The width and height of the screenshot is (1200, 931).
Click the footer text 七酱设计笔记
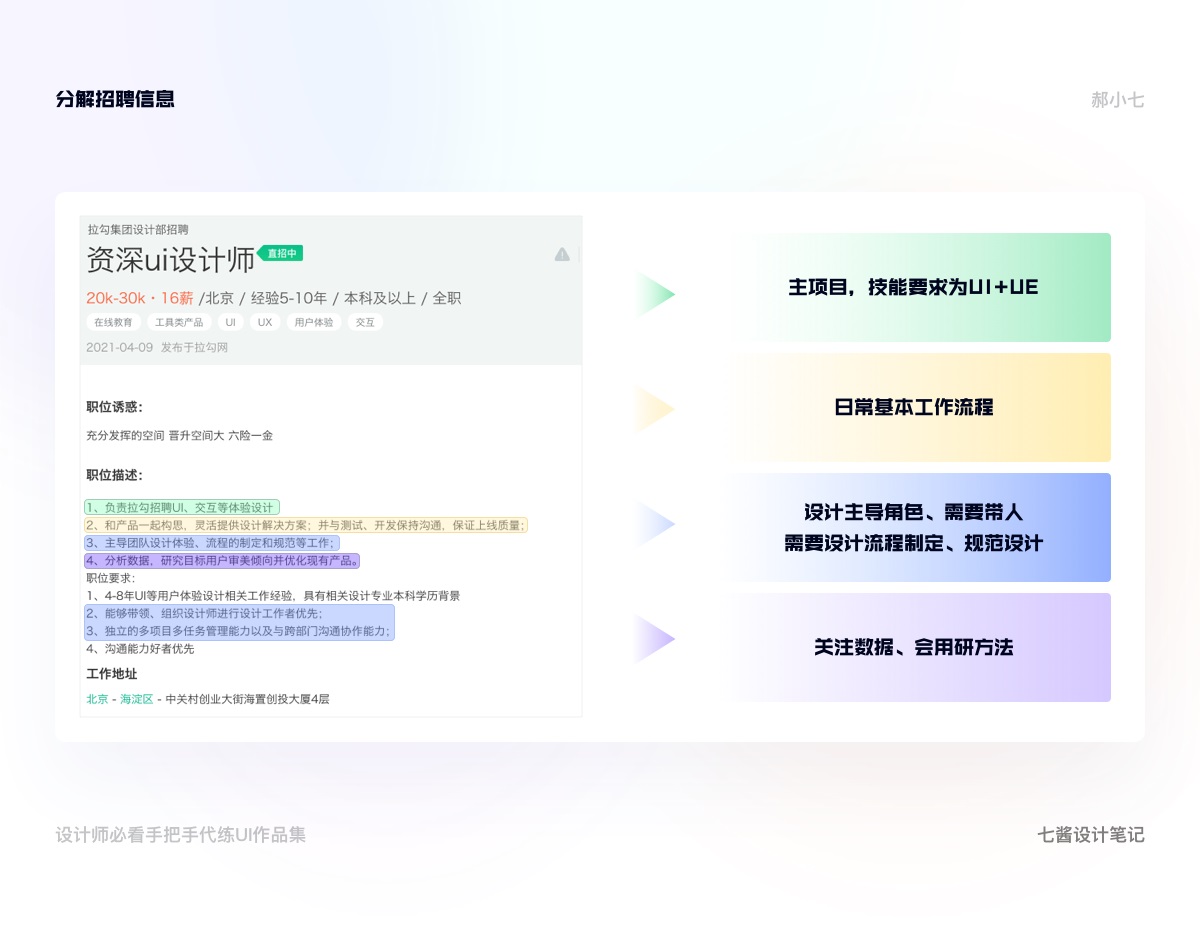[x=1091, y=834]
